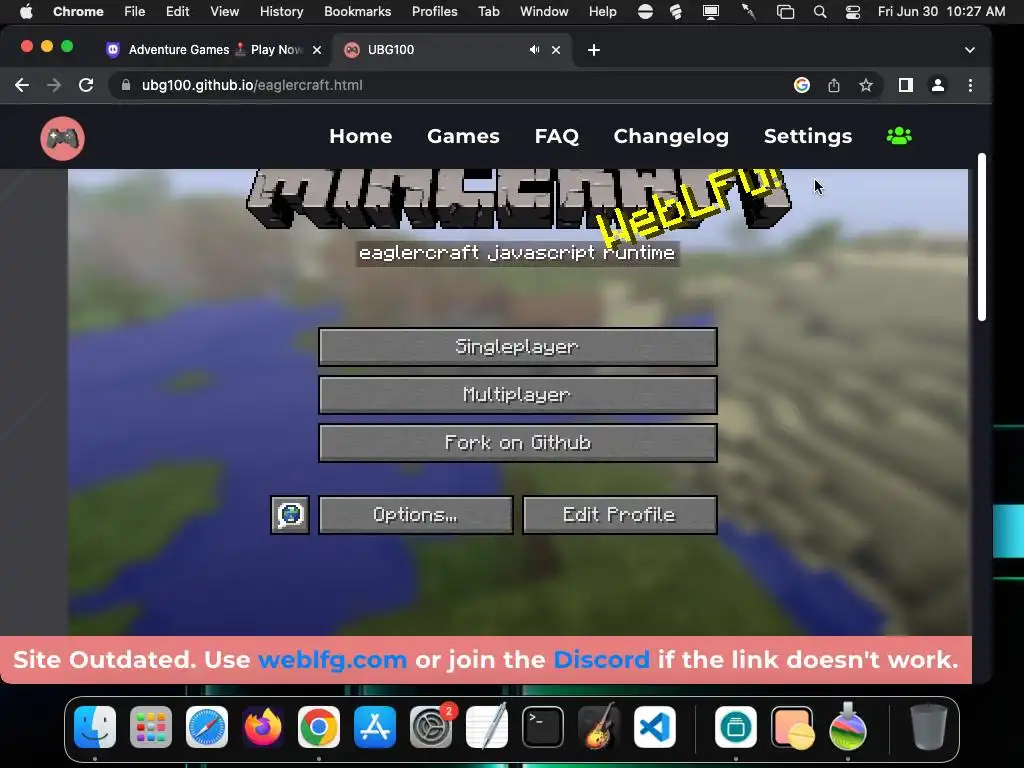Open the Apple menu
This screenshot has height=768, width=1024.
pos(26,12)
